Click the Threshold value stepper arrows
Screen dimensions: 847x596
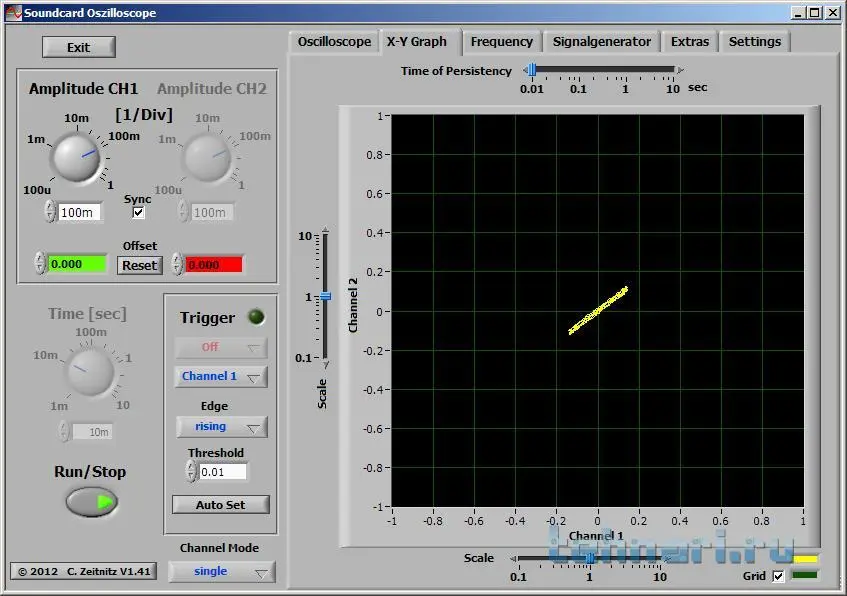click(193, 471)
